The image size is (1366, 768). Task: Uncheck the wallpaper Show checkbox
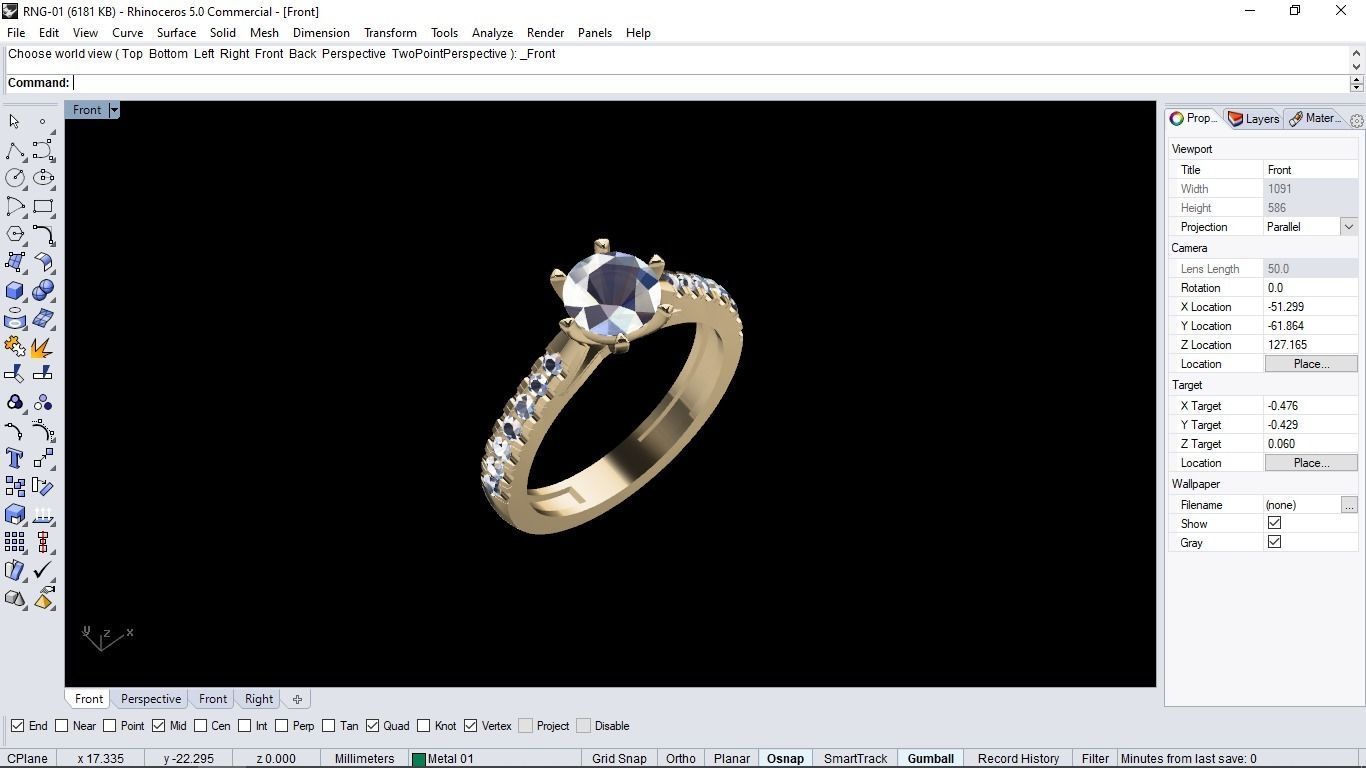[x=1274, y=523]
